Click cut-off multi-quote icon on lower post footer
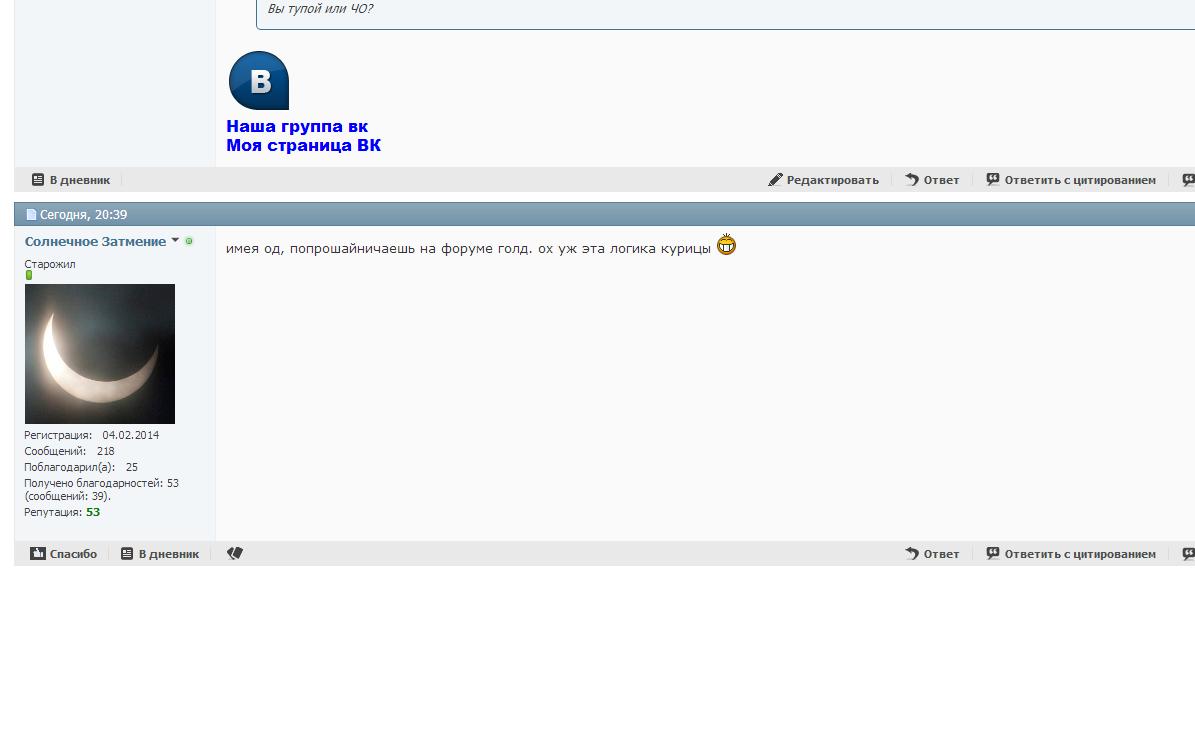The height and width of the screenshot is (740, 1195). pyautogui.click(x=1188, y=554)
